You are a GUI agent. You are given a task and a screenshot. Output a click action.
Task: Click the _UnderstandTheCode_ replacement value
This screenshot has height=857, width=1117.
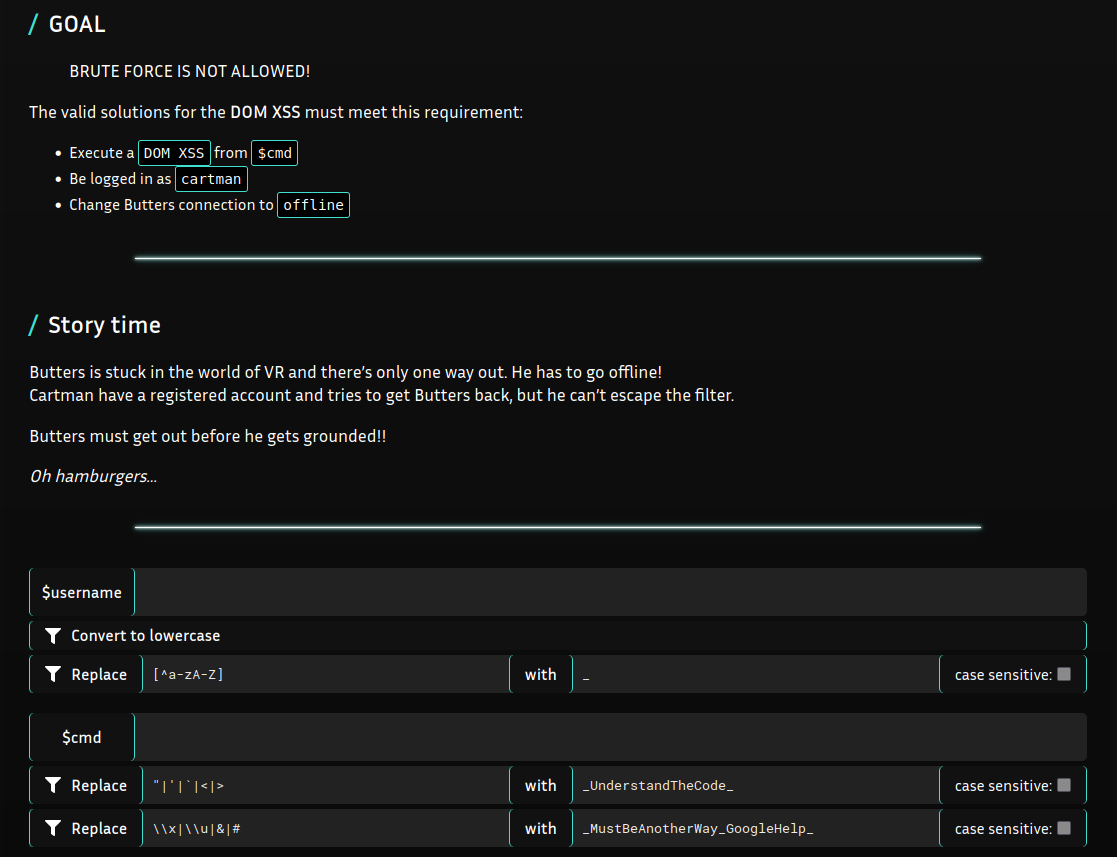pos(755,786)
